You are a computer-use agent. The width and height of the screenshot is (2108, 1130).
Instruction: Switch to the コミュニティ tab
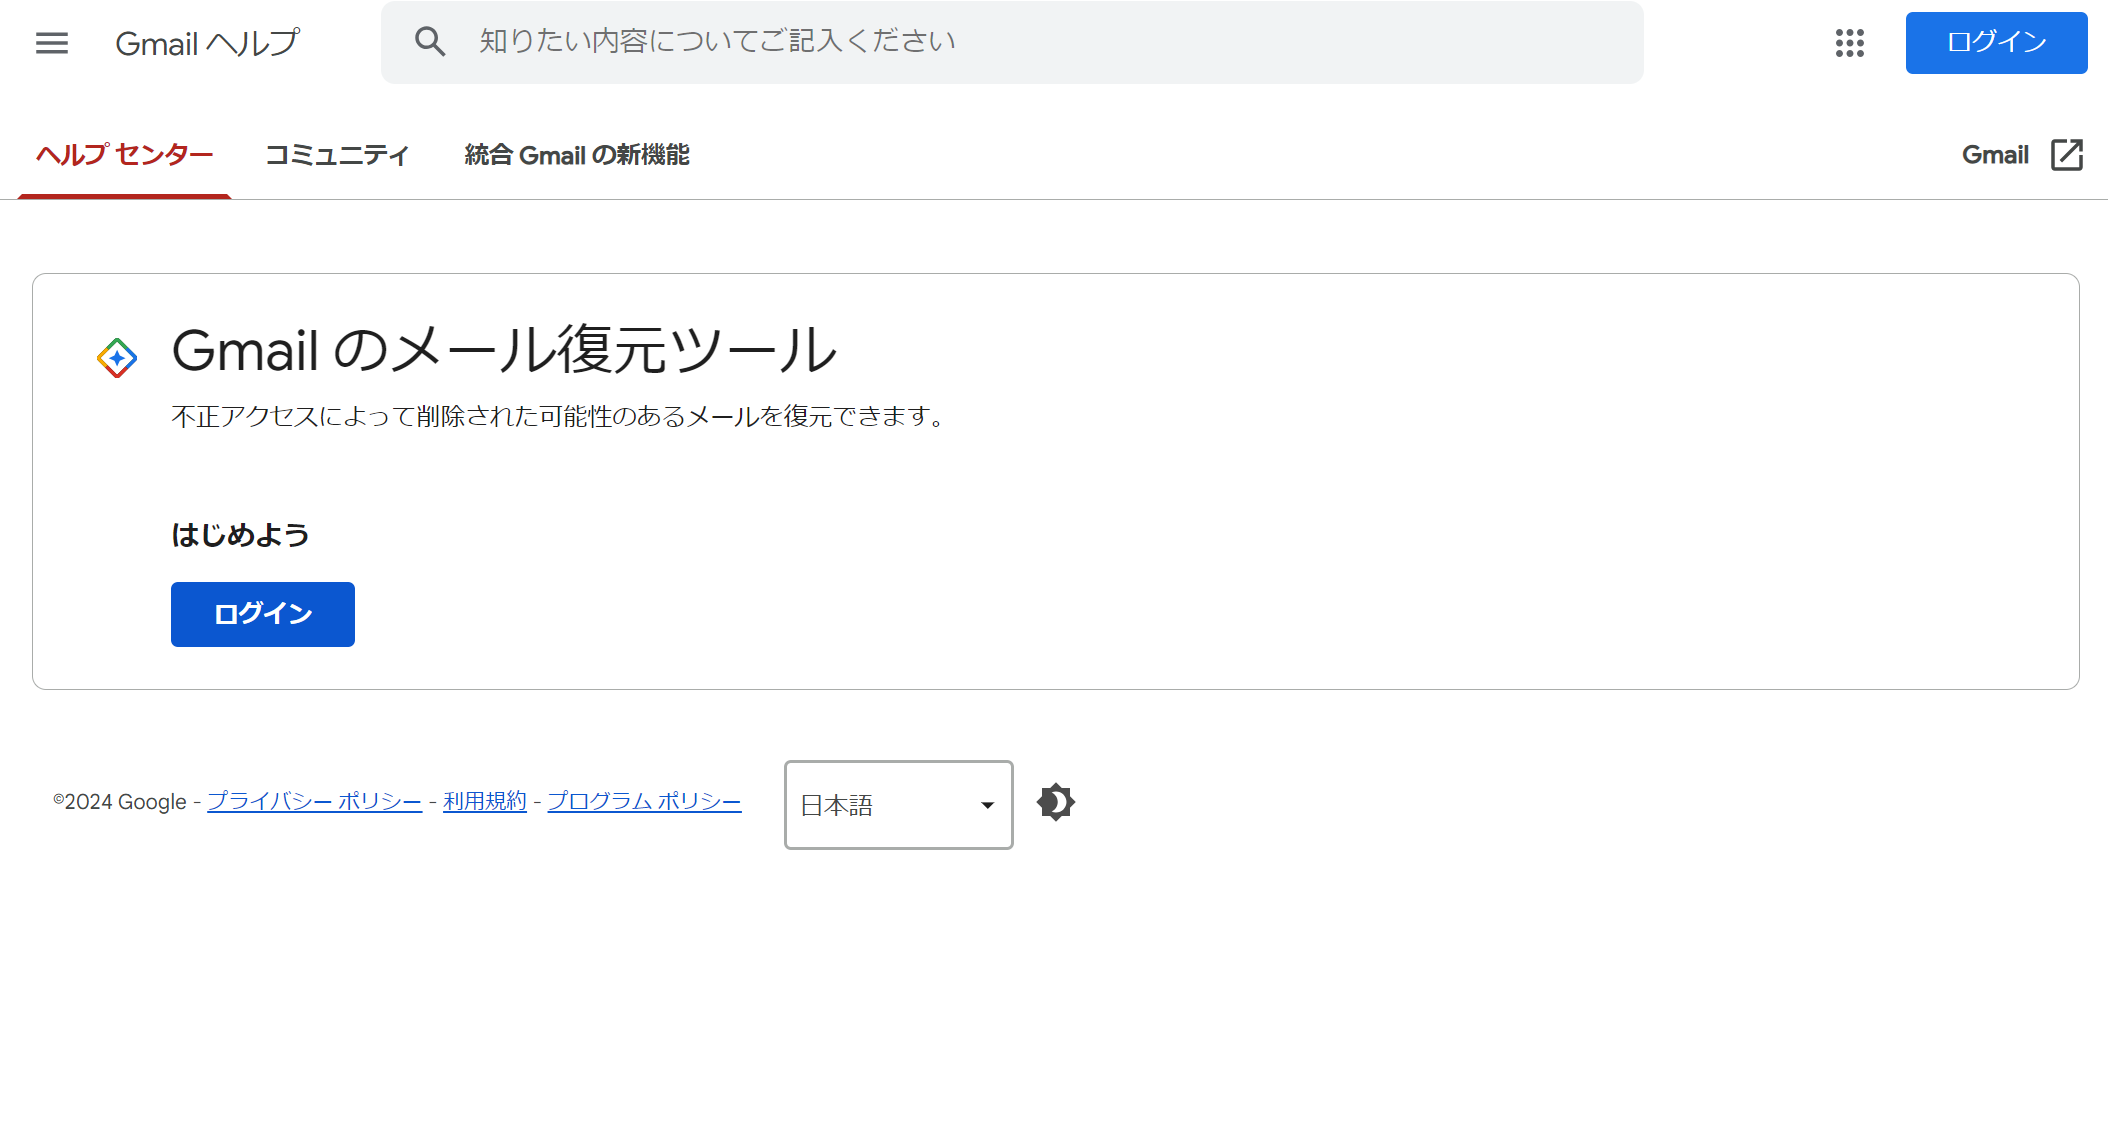336,155
